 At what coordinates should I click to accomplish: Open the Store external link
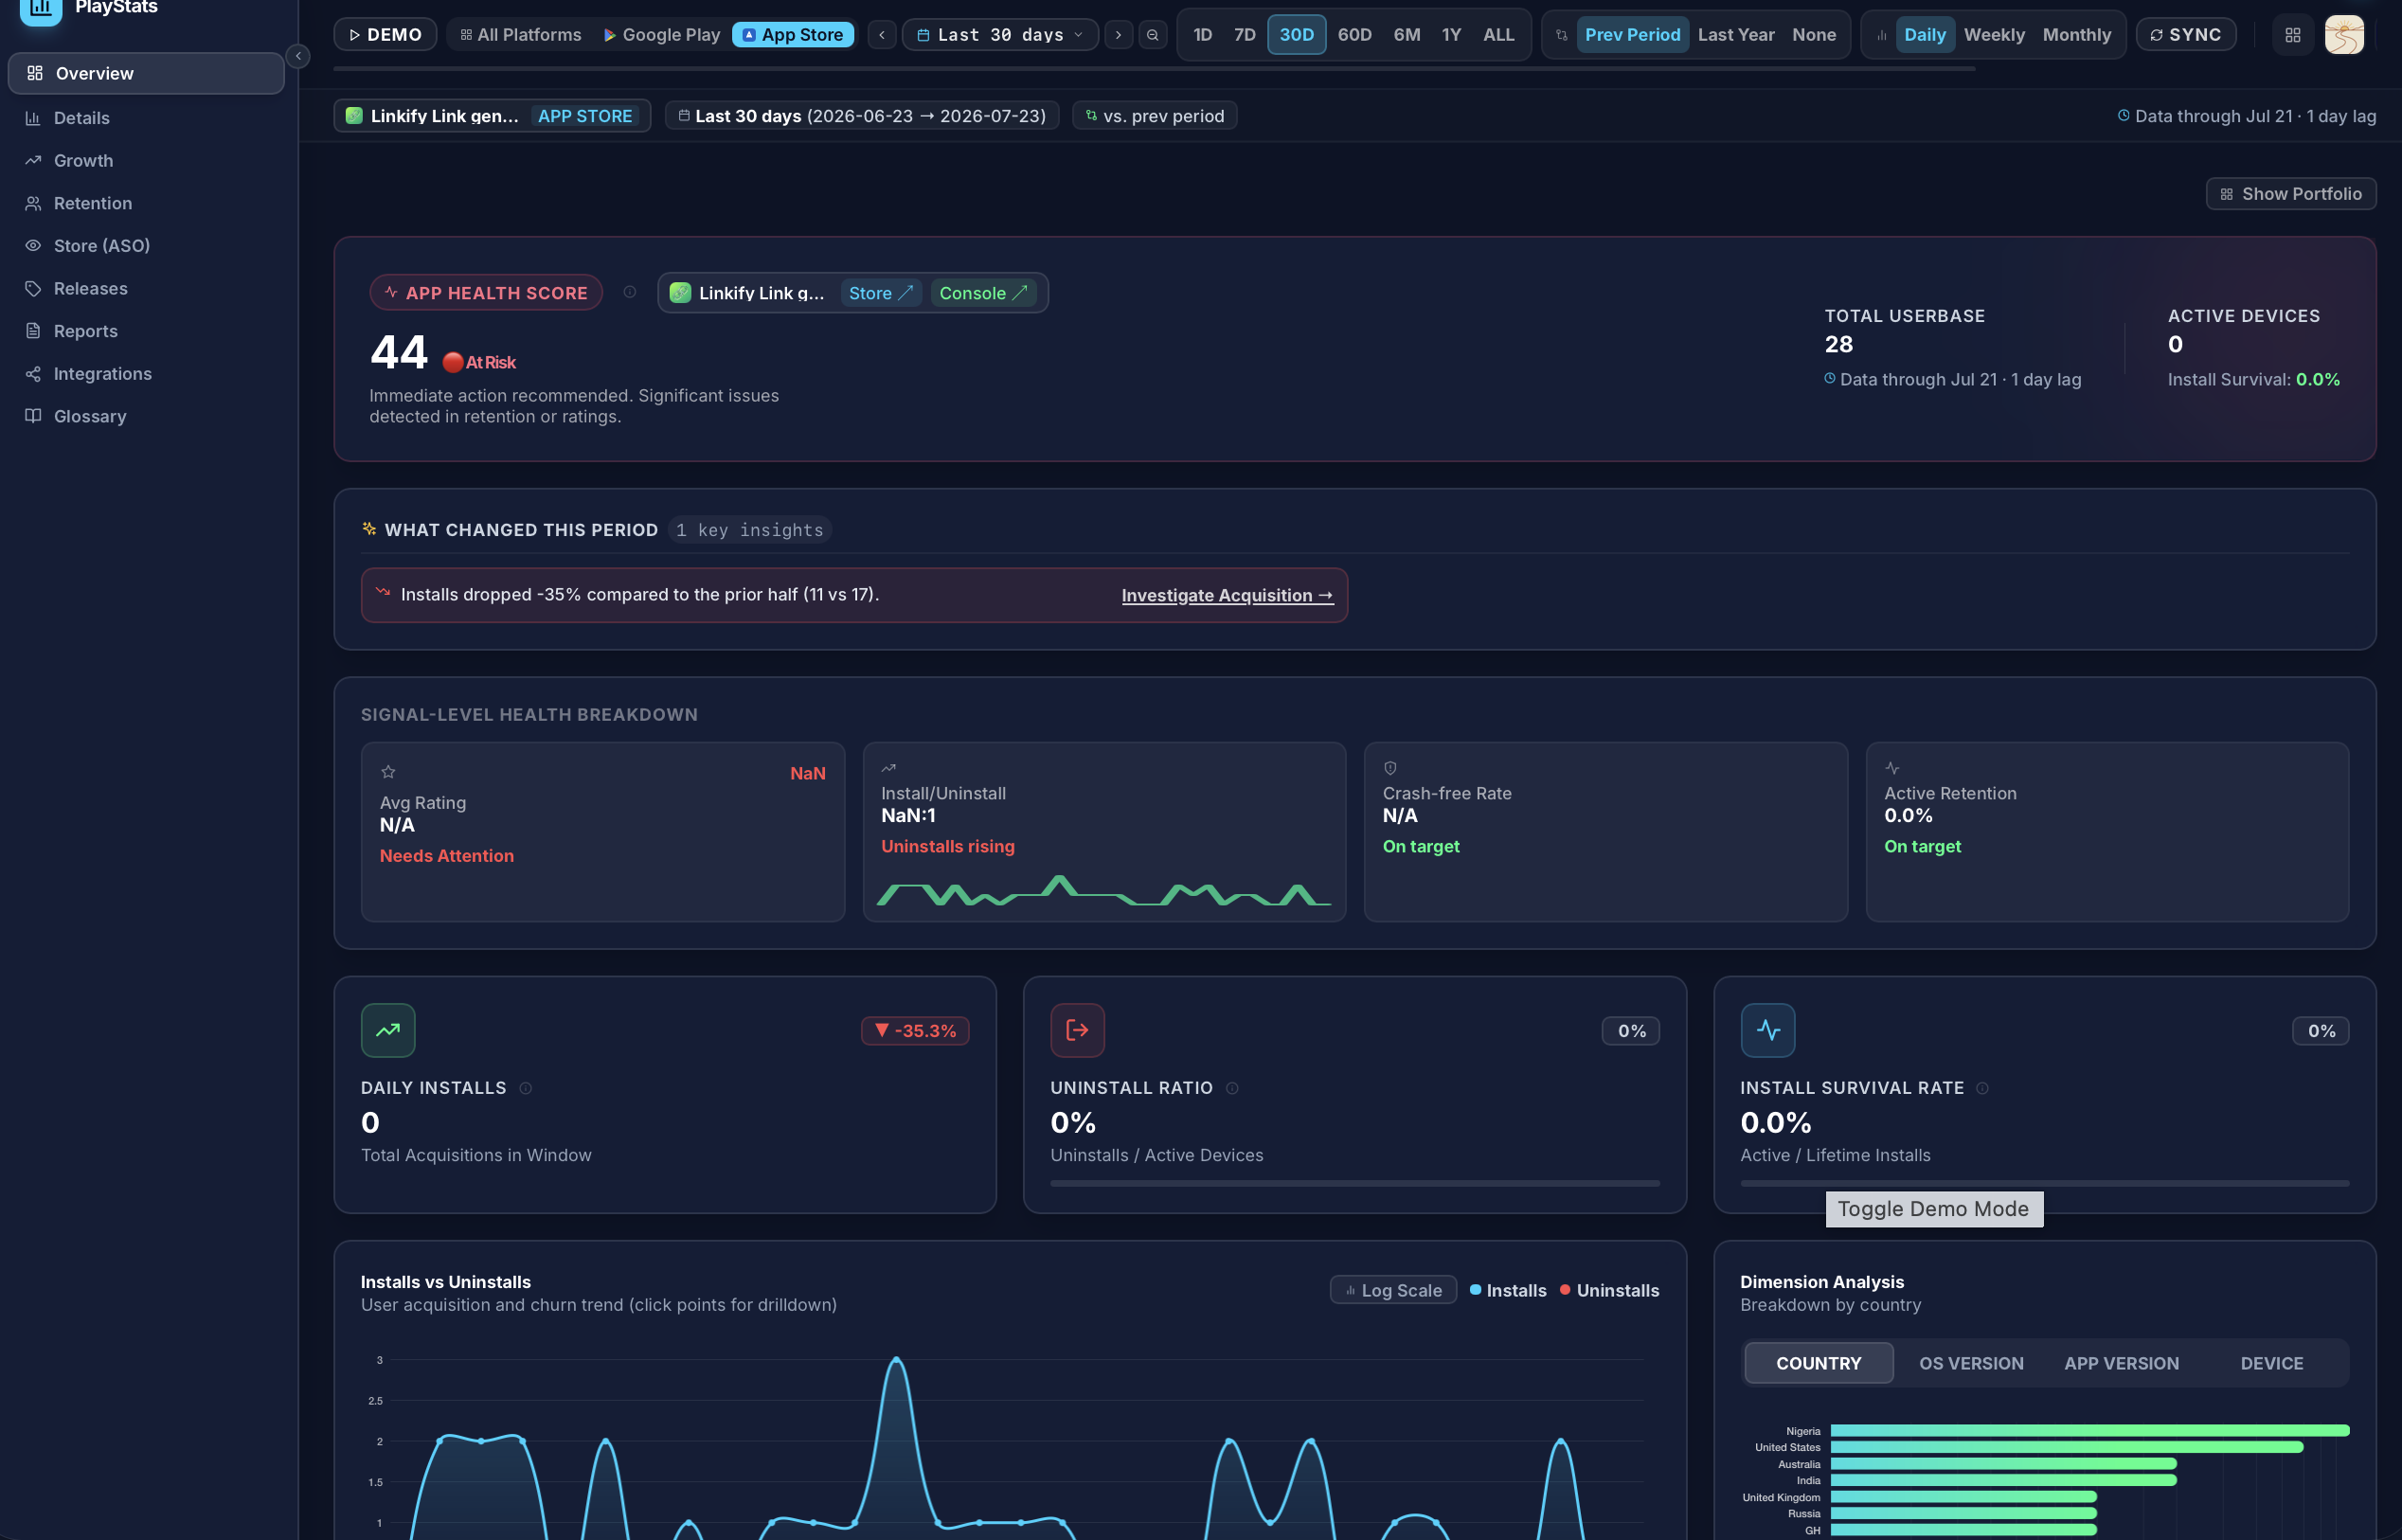coord(880,293)
